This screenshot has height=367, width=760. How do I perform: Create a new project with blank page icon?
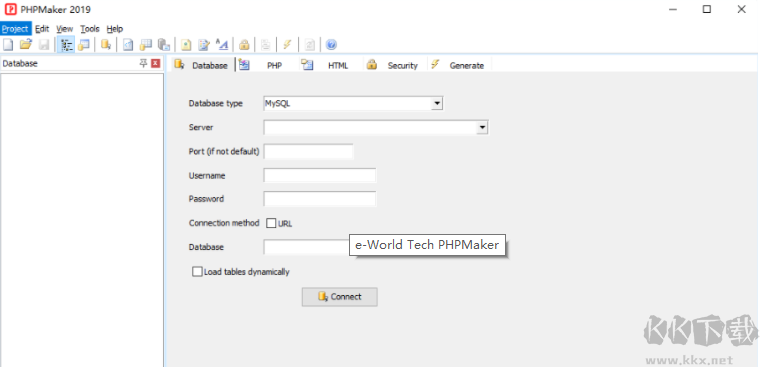[8, 45]
